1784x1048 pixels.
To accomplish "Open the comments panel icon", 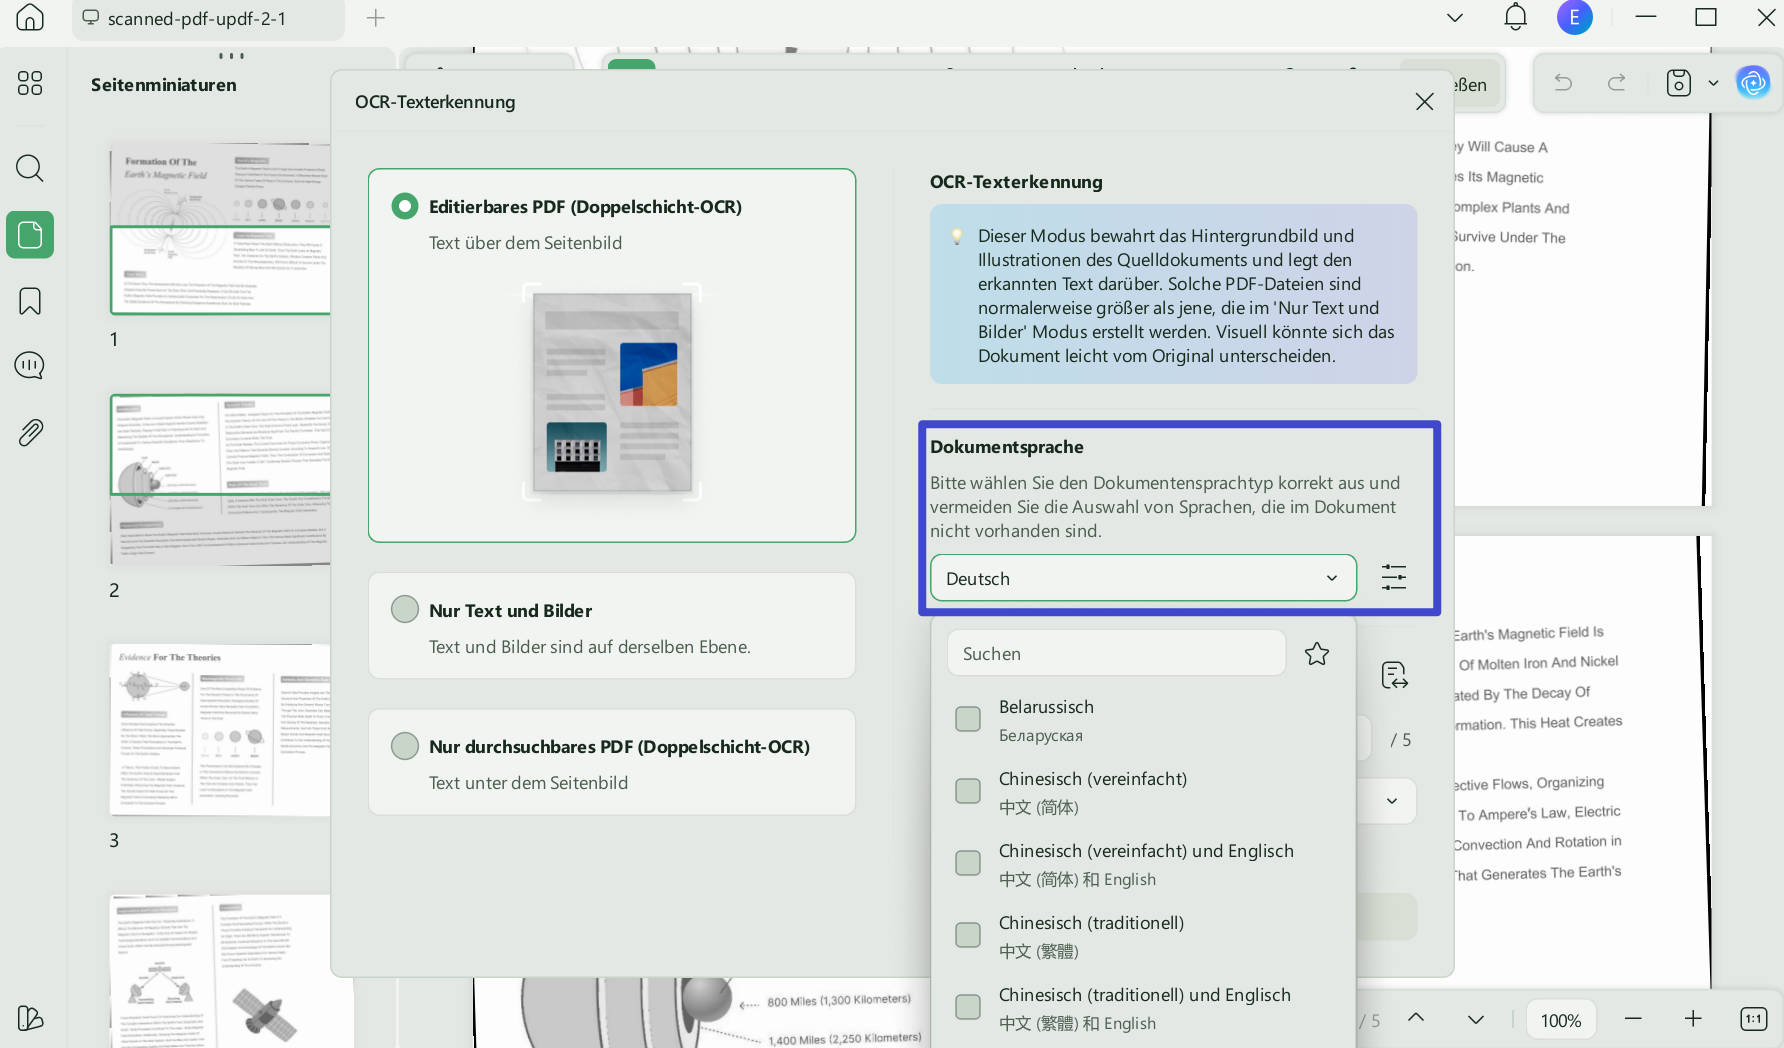I will pos(30,366).
